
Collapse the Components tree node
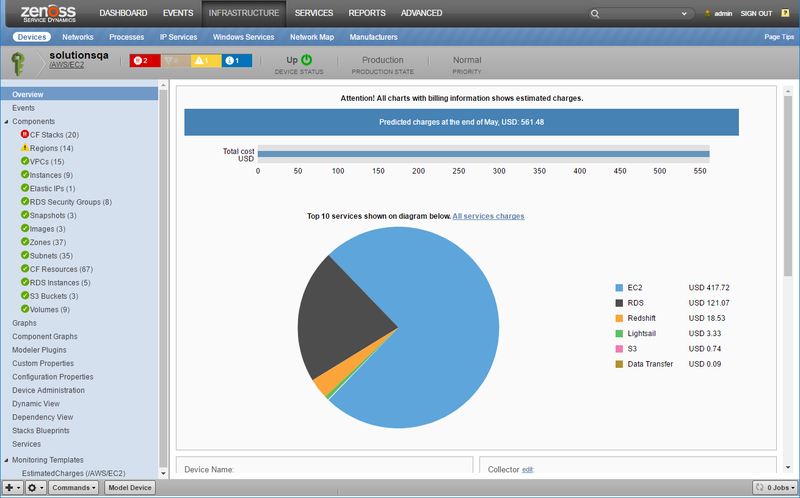[7, 122]
